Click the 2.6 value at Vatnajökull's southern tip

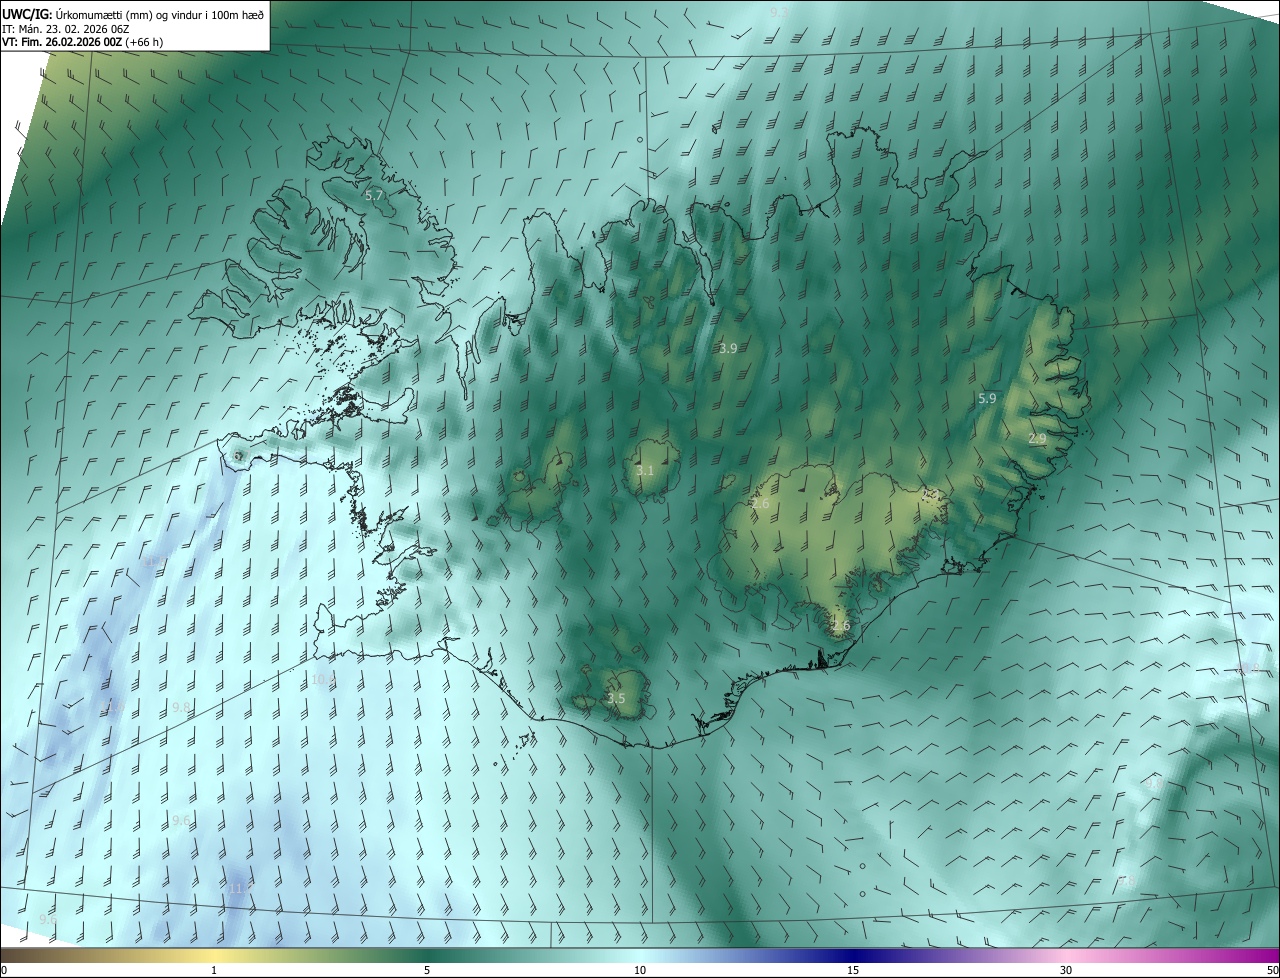click(841, 626)
